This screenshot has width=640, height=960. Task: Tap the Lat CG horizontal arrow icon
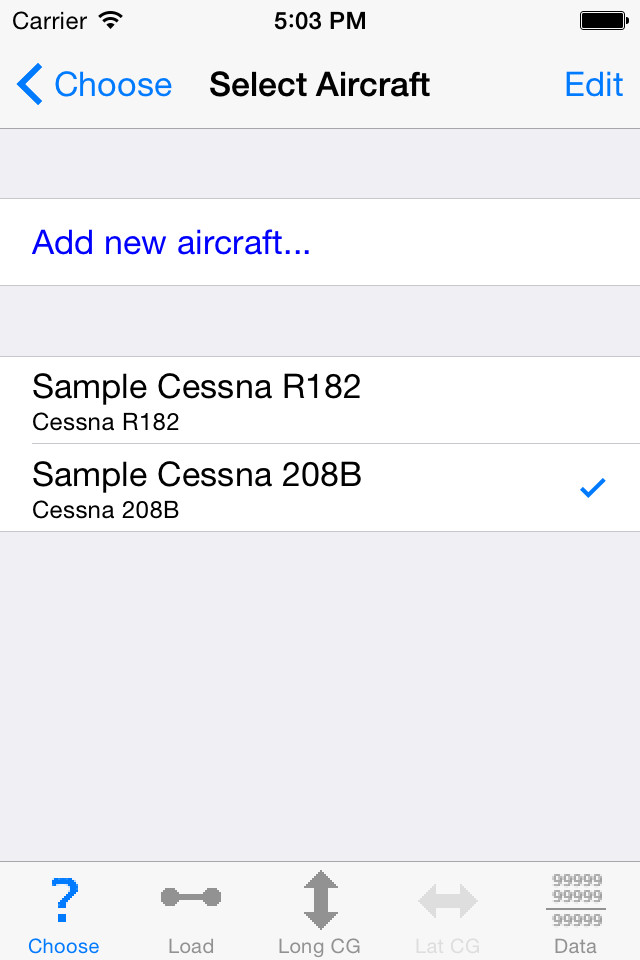448,901
